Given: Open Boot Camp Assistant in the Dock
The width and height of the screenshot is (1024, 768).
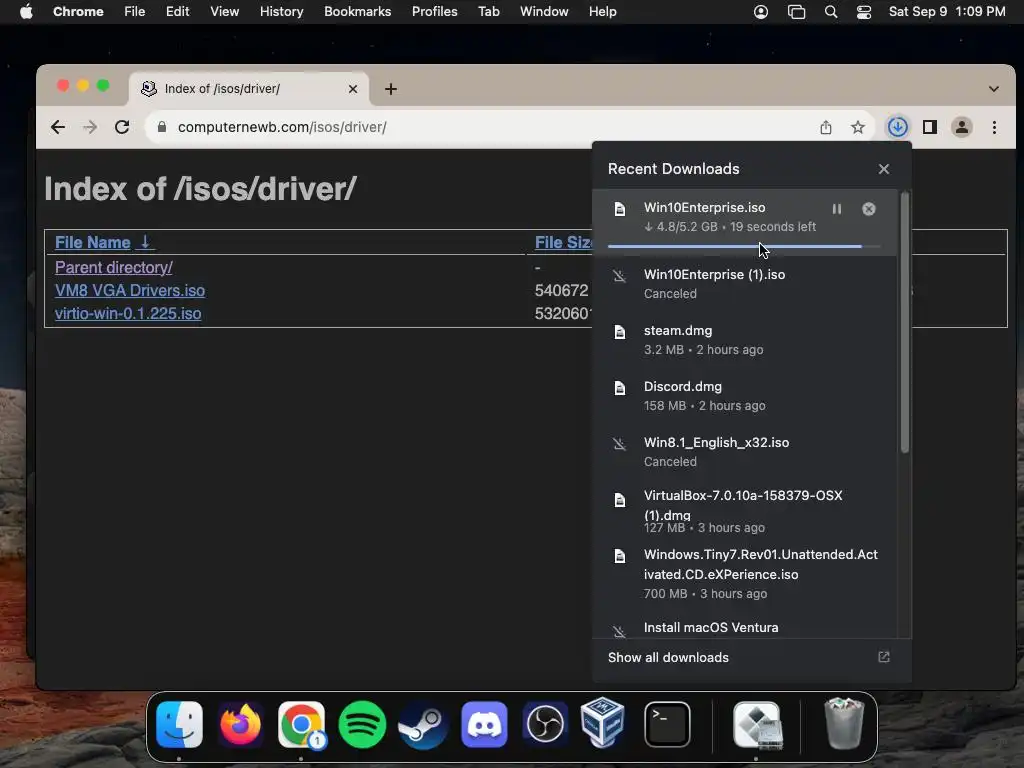Looking at the screenshot, I should point(757,724).
